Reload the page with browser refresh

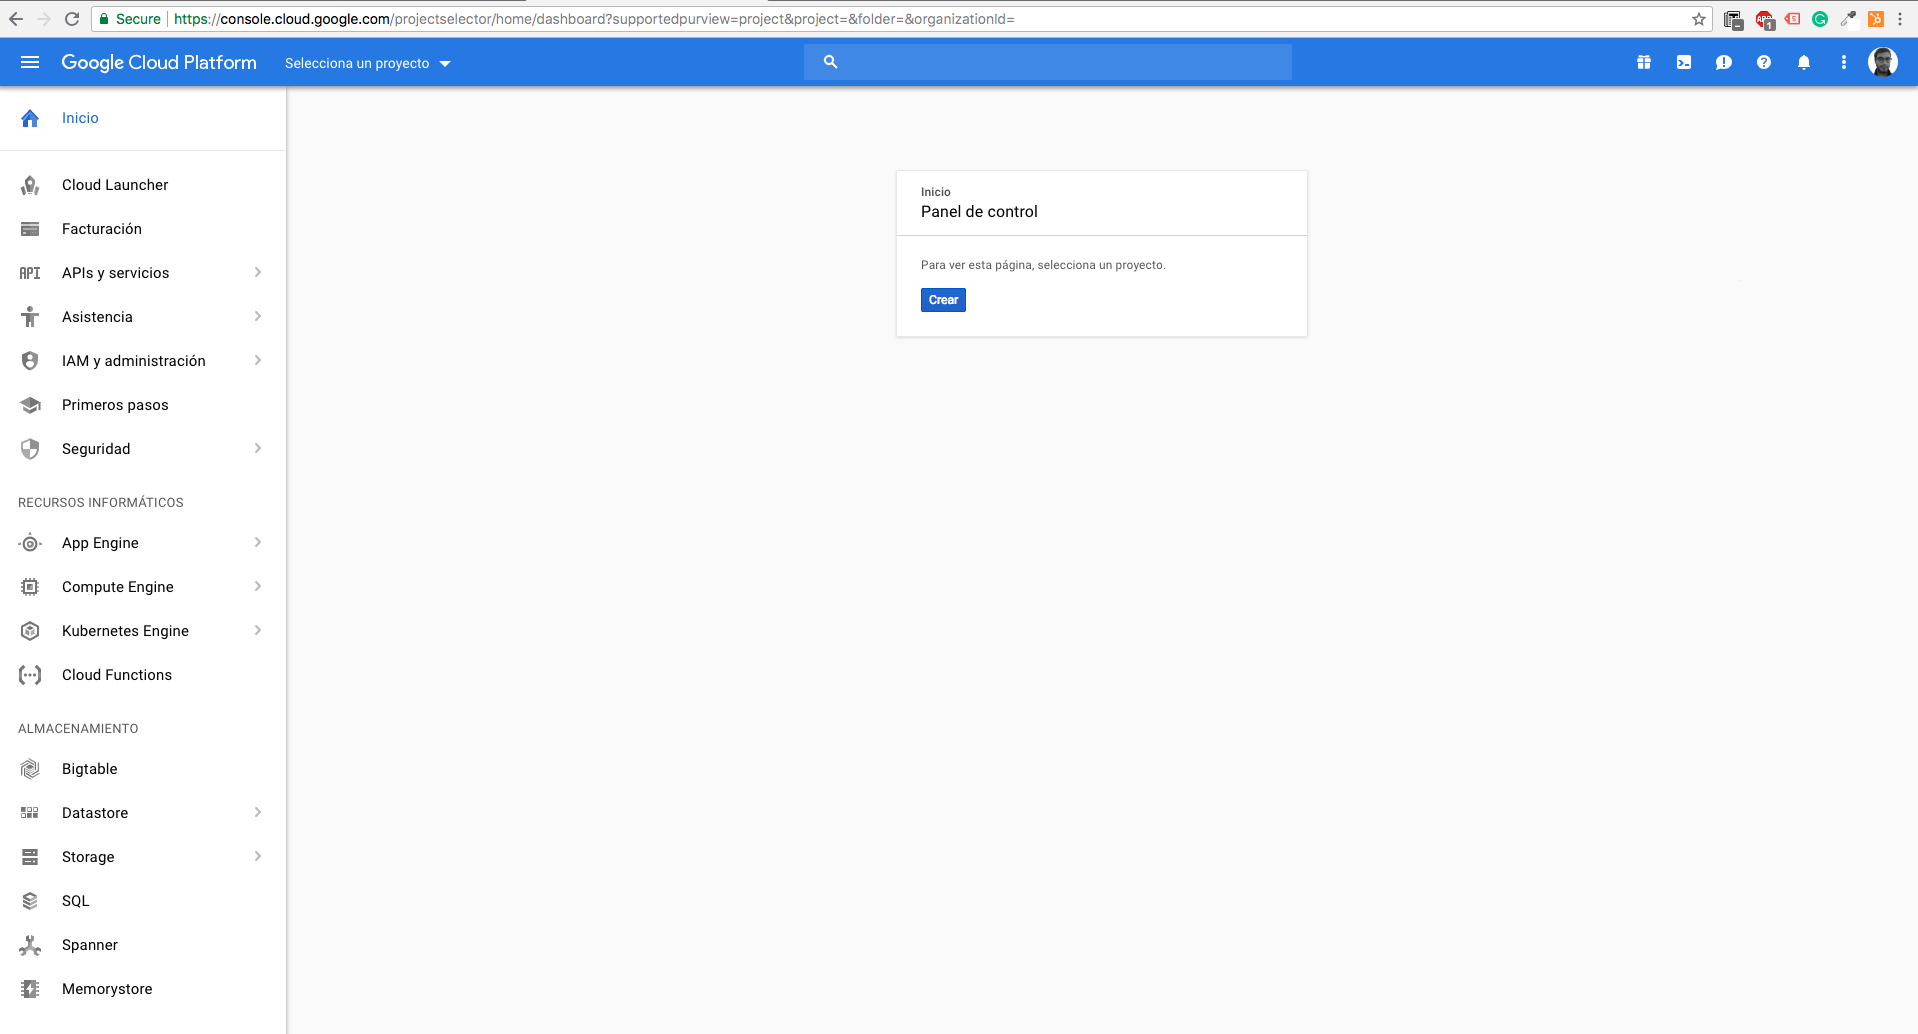tap(72, 19)
